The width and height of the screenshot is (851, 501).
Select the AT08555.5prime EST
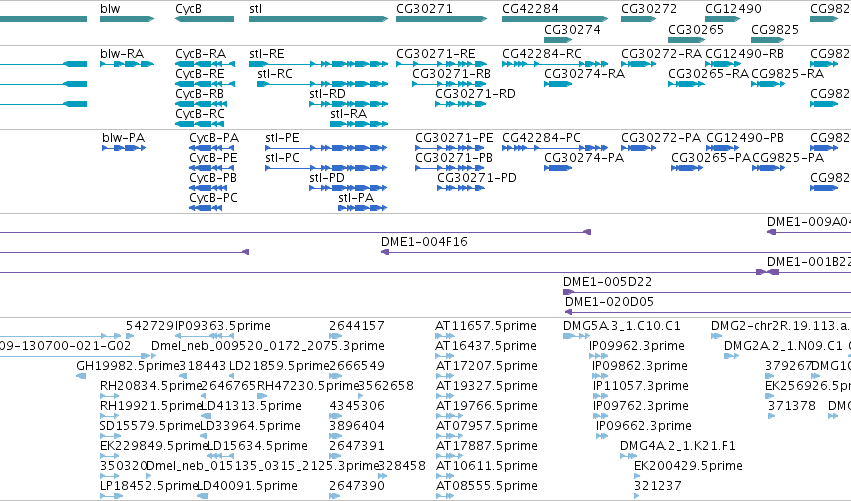pos(444,496)
